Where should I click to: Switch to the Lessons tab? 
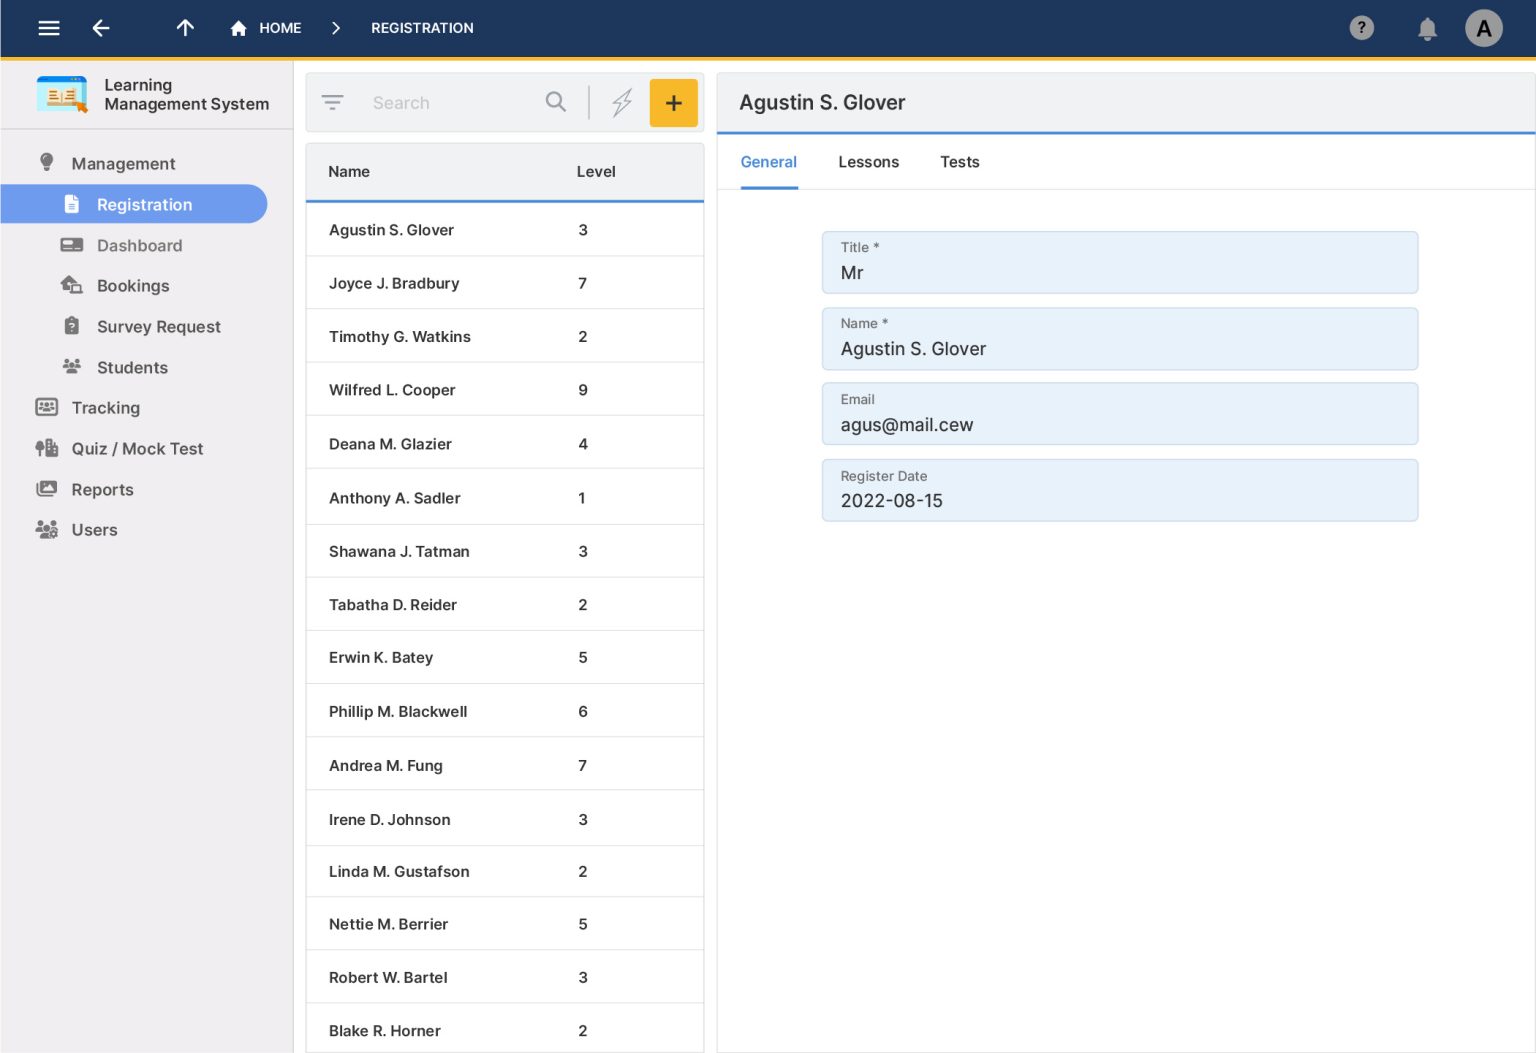(868, 162)
